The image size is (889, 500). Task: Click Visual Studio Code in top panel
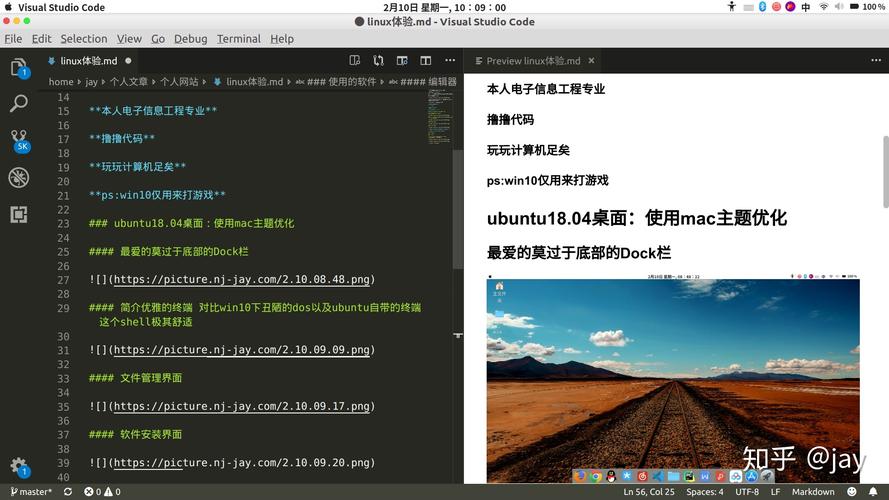[61, 7]
